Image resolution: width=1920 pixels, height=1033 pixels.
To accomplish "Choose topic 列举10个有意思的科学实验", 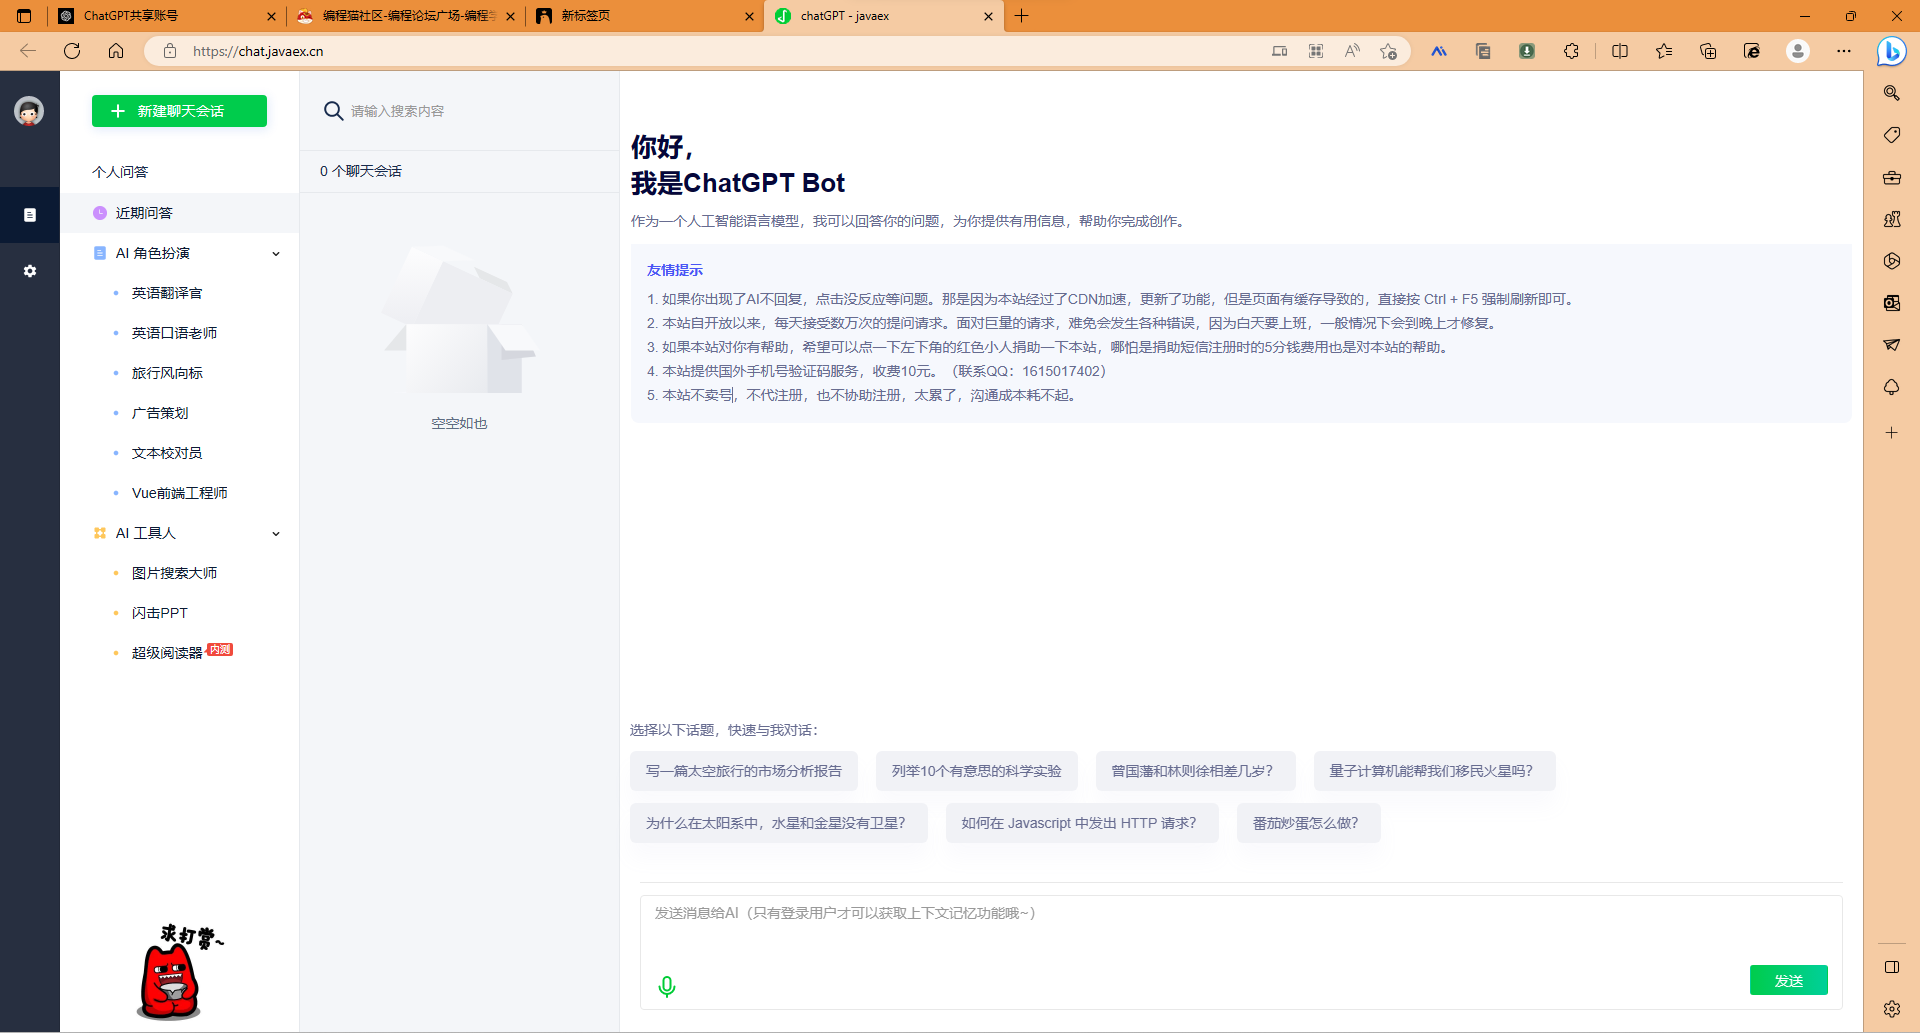I will coord(977,771).
